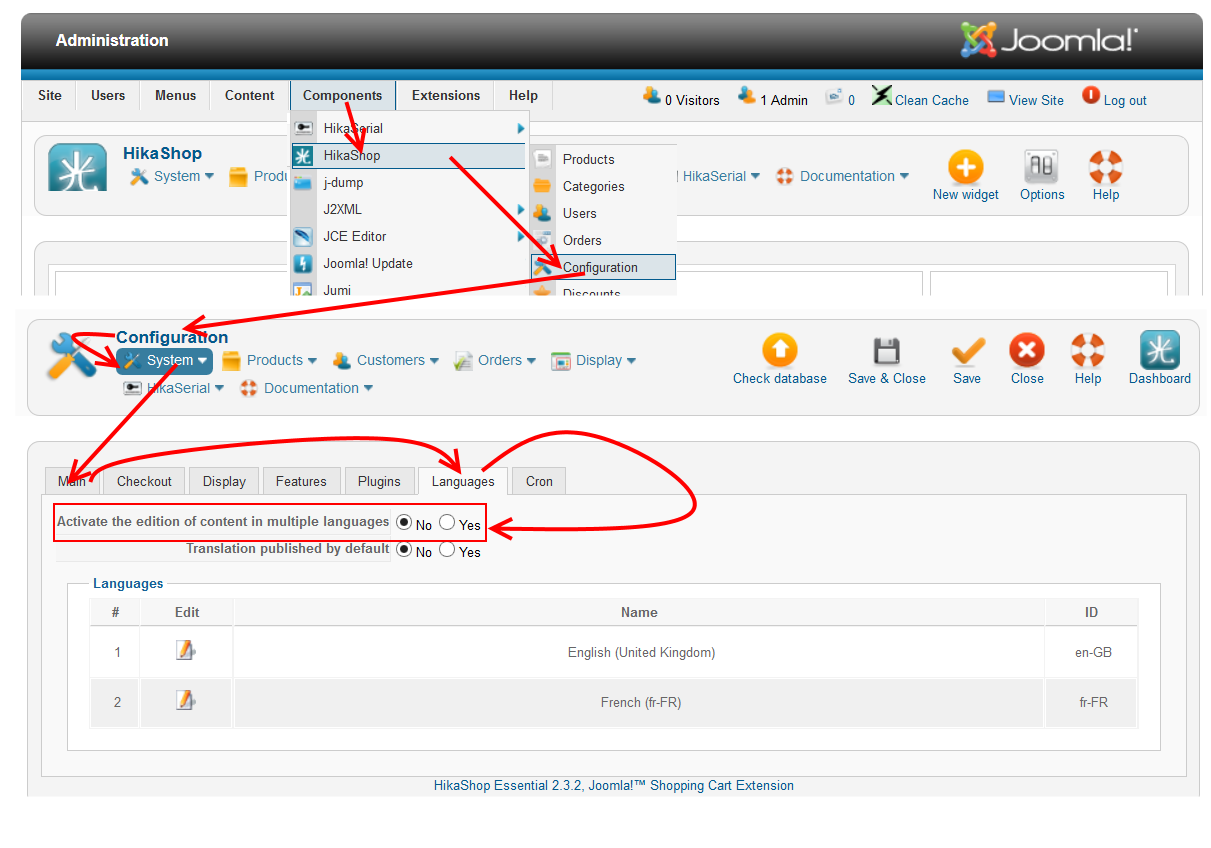
Task: Click the Save checkmark icon
Action: pos(967,351)
